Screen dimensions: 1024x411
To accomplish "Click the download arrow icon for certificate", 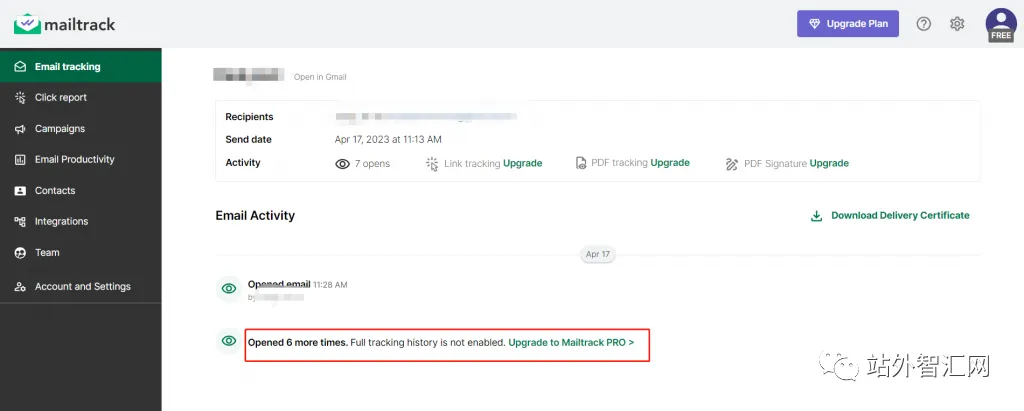I will (816, 216).
